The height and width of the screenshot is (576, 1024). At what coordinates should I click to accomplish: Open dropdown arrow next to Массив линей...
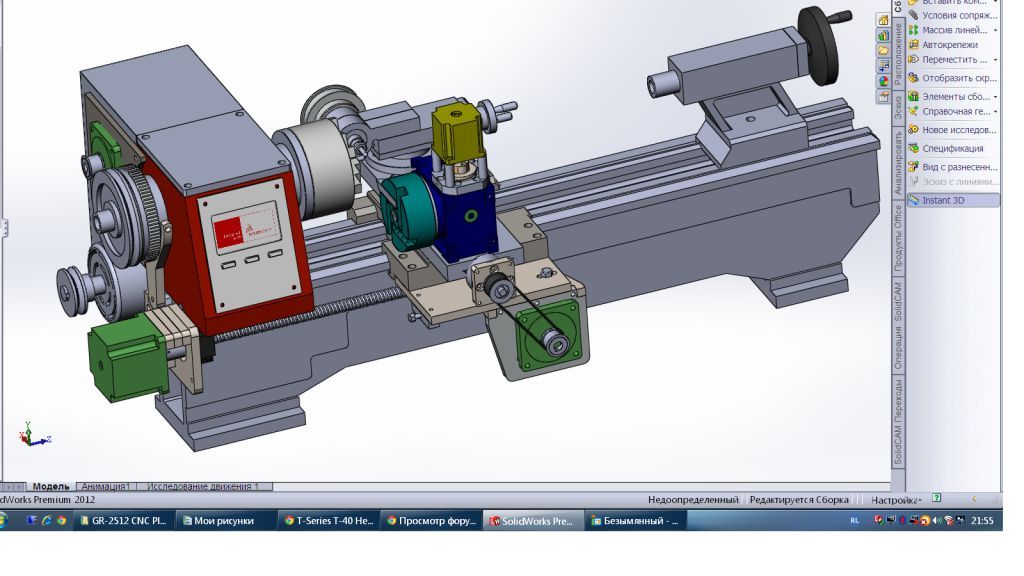coord(995,30)
